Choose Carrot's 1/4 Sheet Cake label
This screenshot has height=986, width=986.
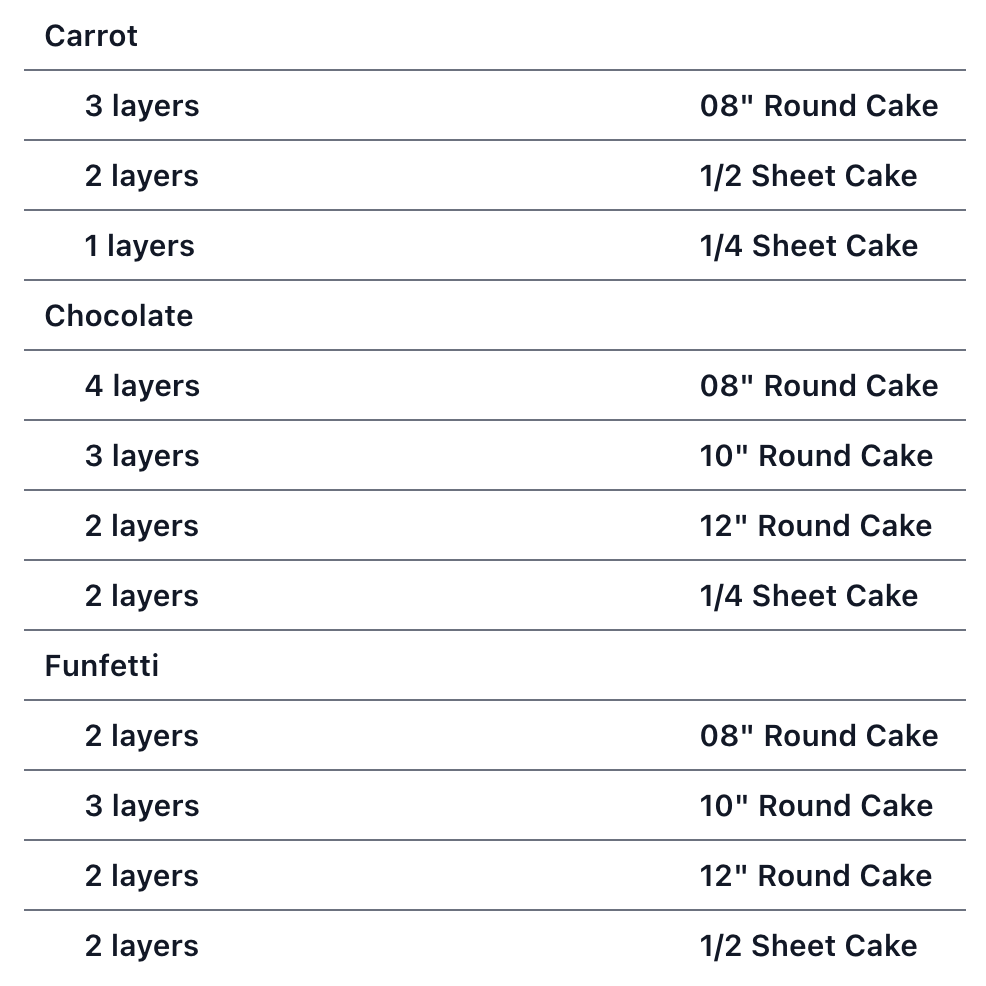[808, 246]
